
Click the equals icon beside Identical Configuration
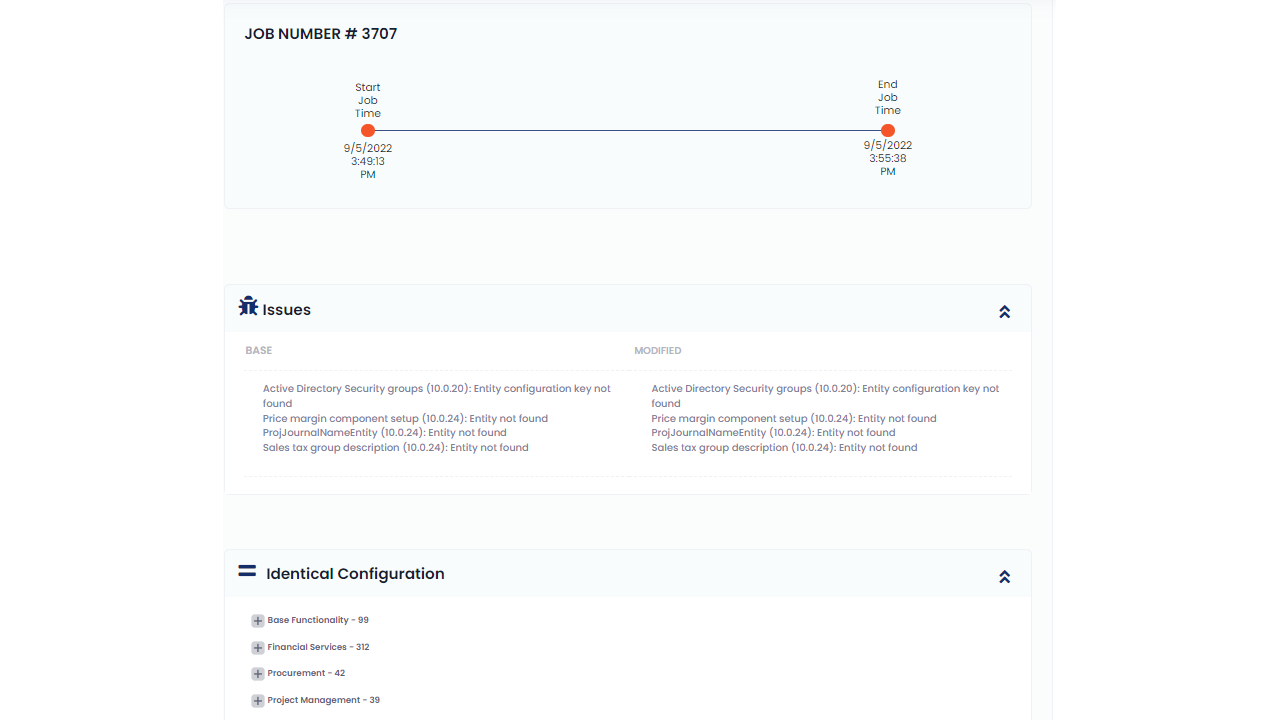pyautogui.click(x=247, y=571)
